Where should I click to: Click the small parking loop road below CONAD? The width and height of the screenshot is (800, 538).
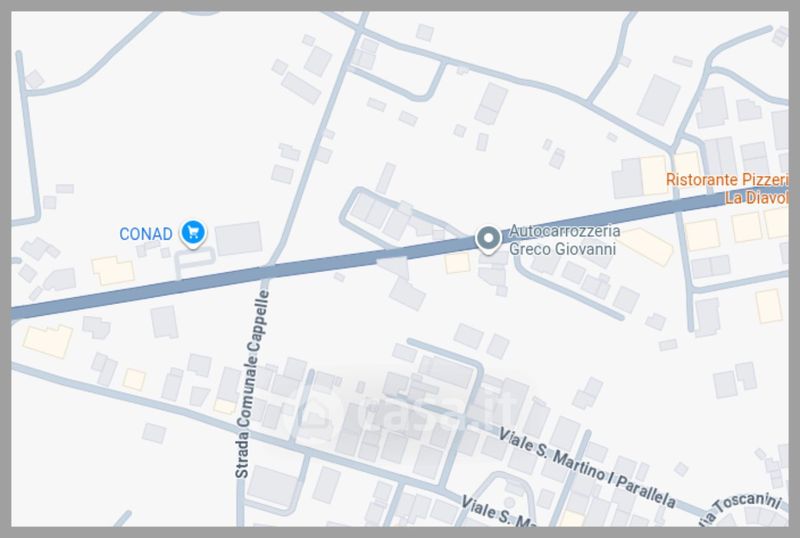(x=194, y=262)
